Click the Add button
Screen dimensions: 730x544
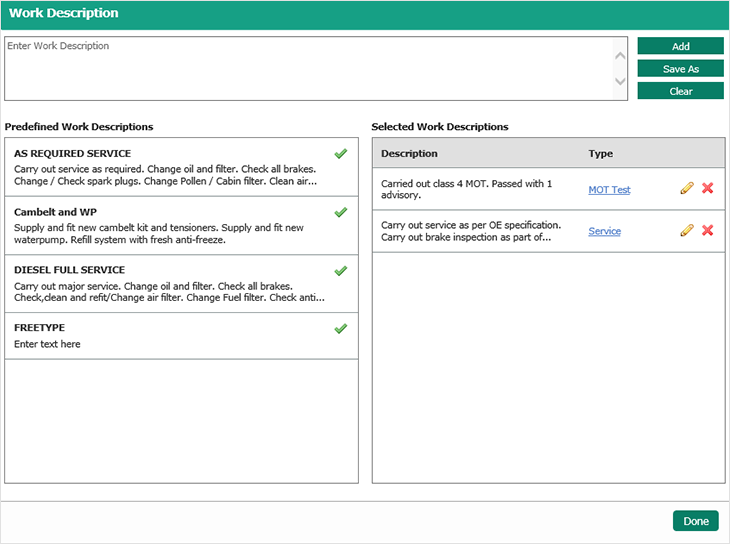coord(680,46)
